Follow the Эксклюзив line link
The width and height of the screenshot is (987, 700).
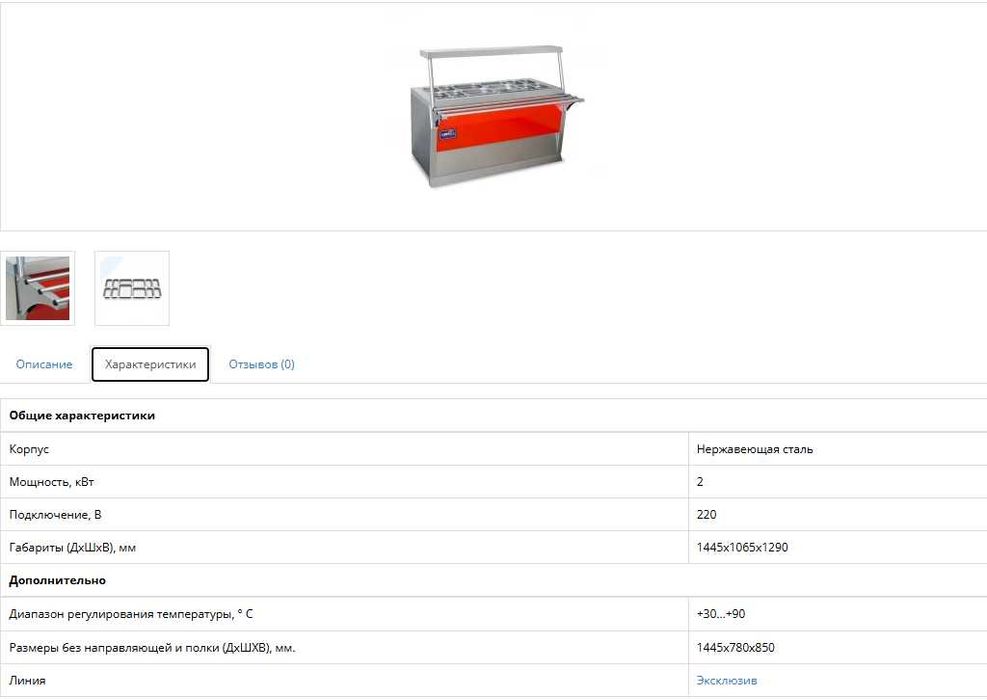pyautogui.click(x=727, y=680)
